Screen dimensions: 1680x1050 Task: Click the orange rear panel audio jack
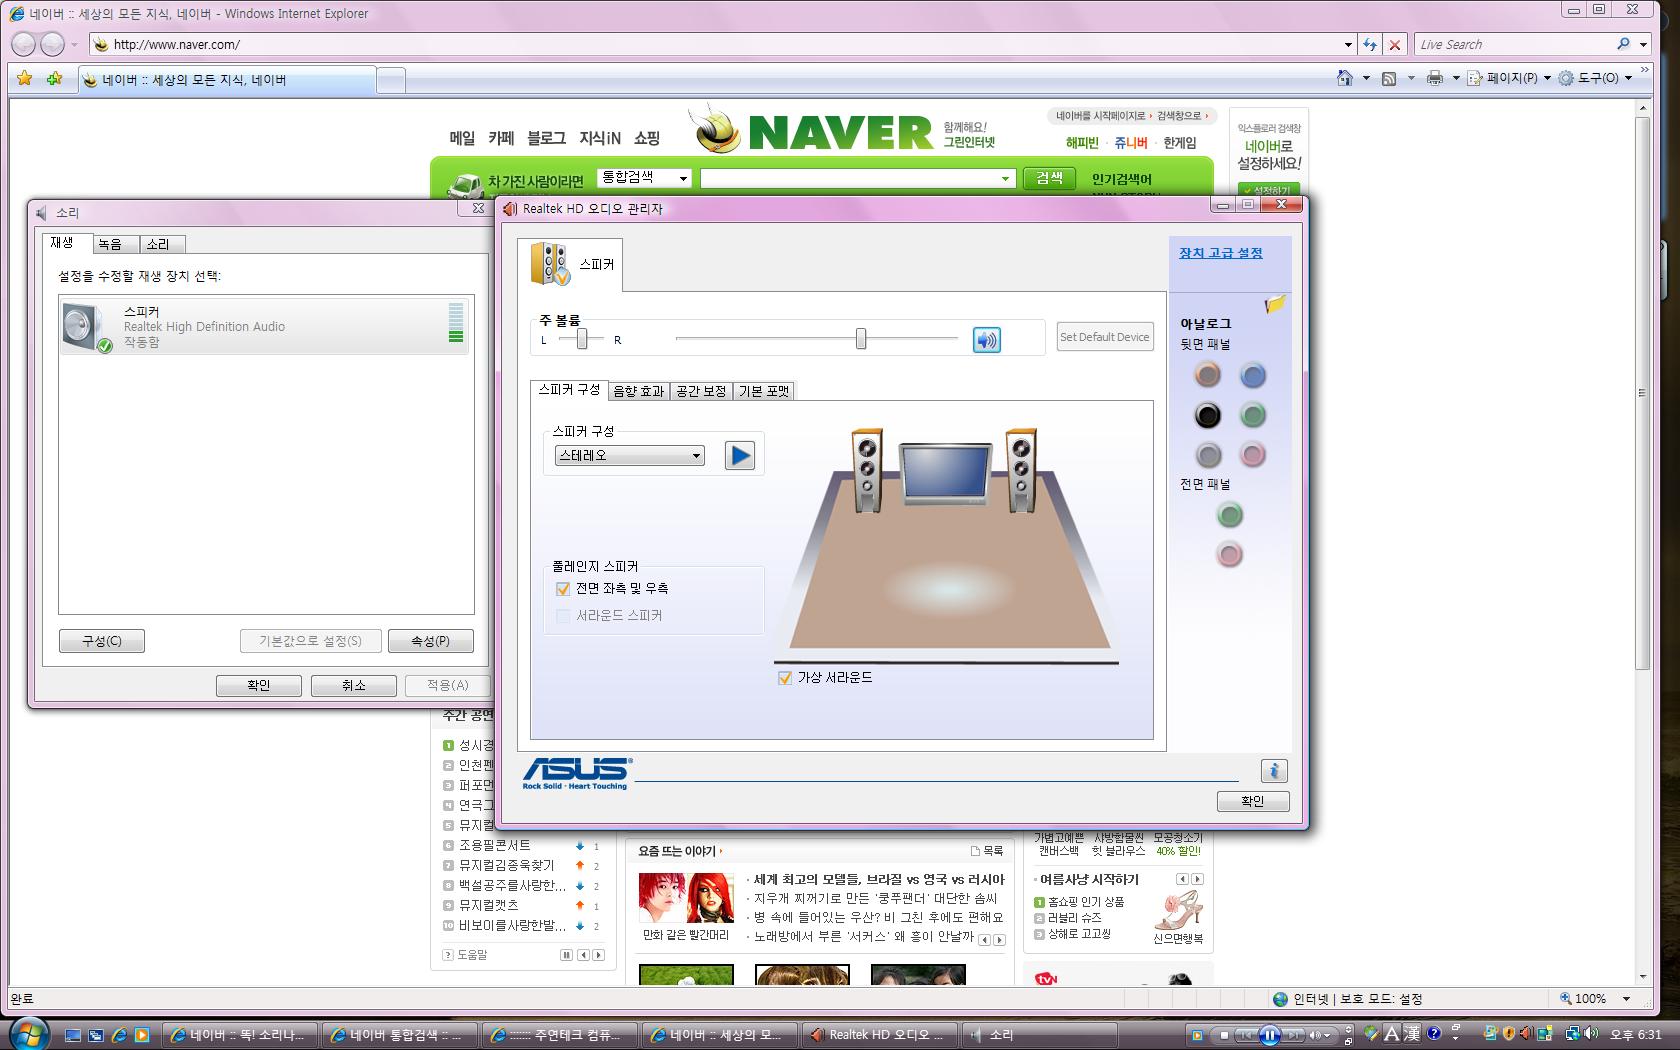click(x=1207, y=375)
